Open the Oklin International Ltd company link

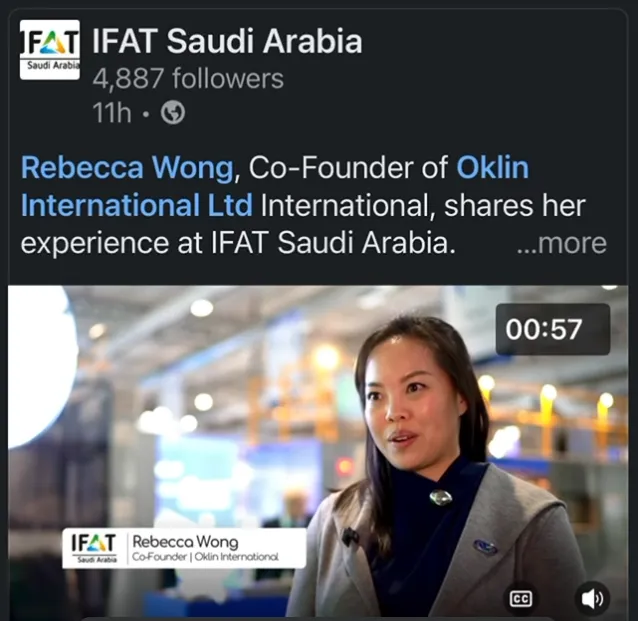point(275,186)
